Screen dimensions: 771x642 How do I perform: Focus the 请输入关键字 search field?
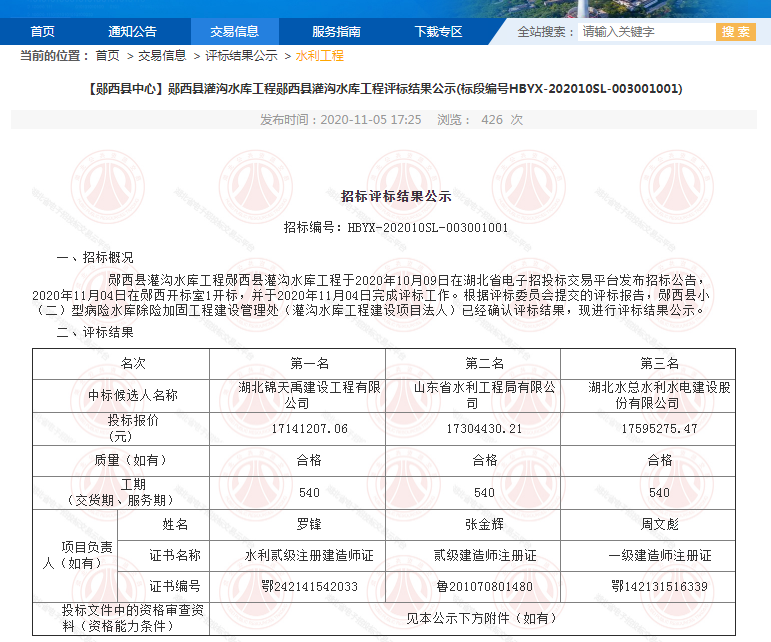645,32
